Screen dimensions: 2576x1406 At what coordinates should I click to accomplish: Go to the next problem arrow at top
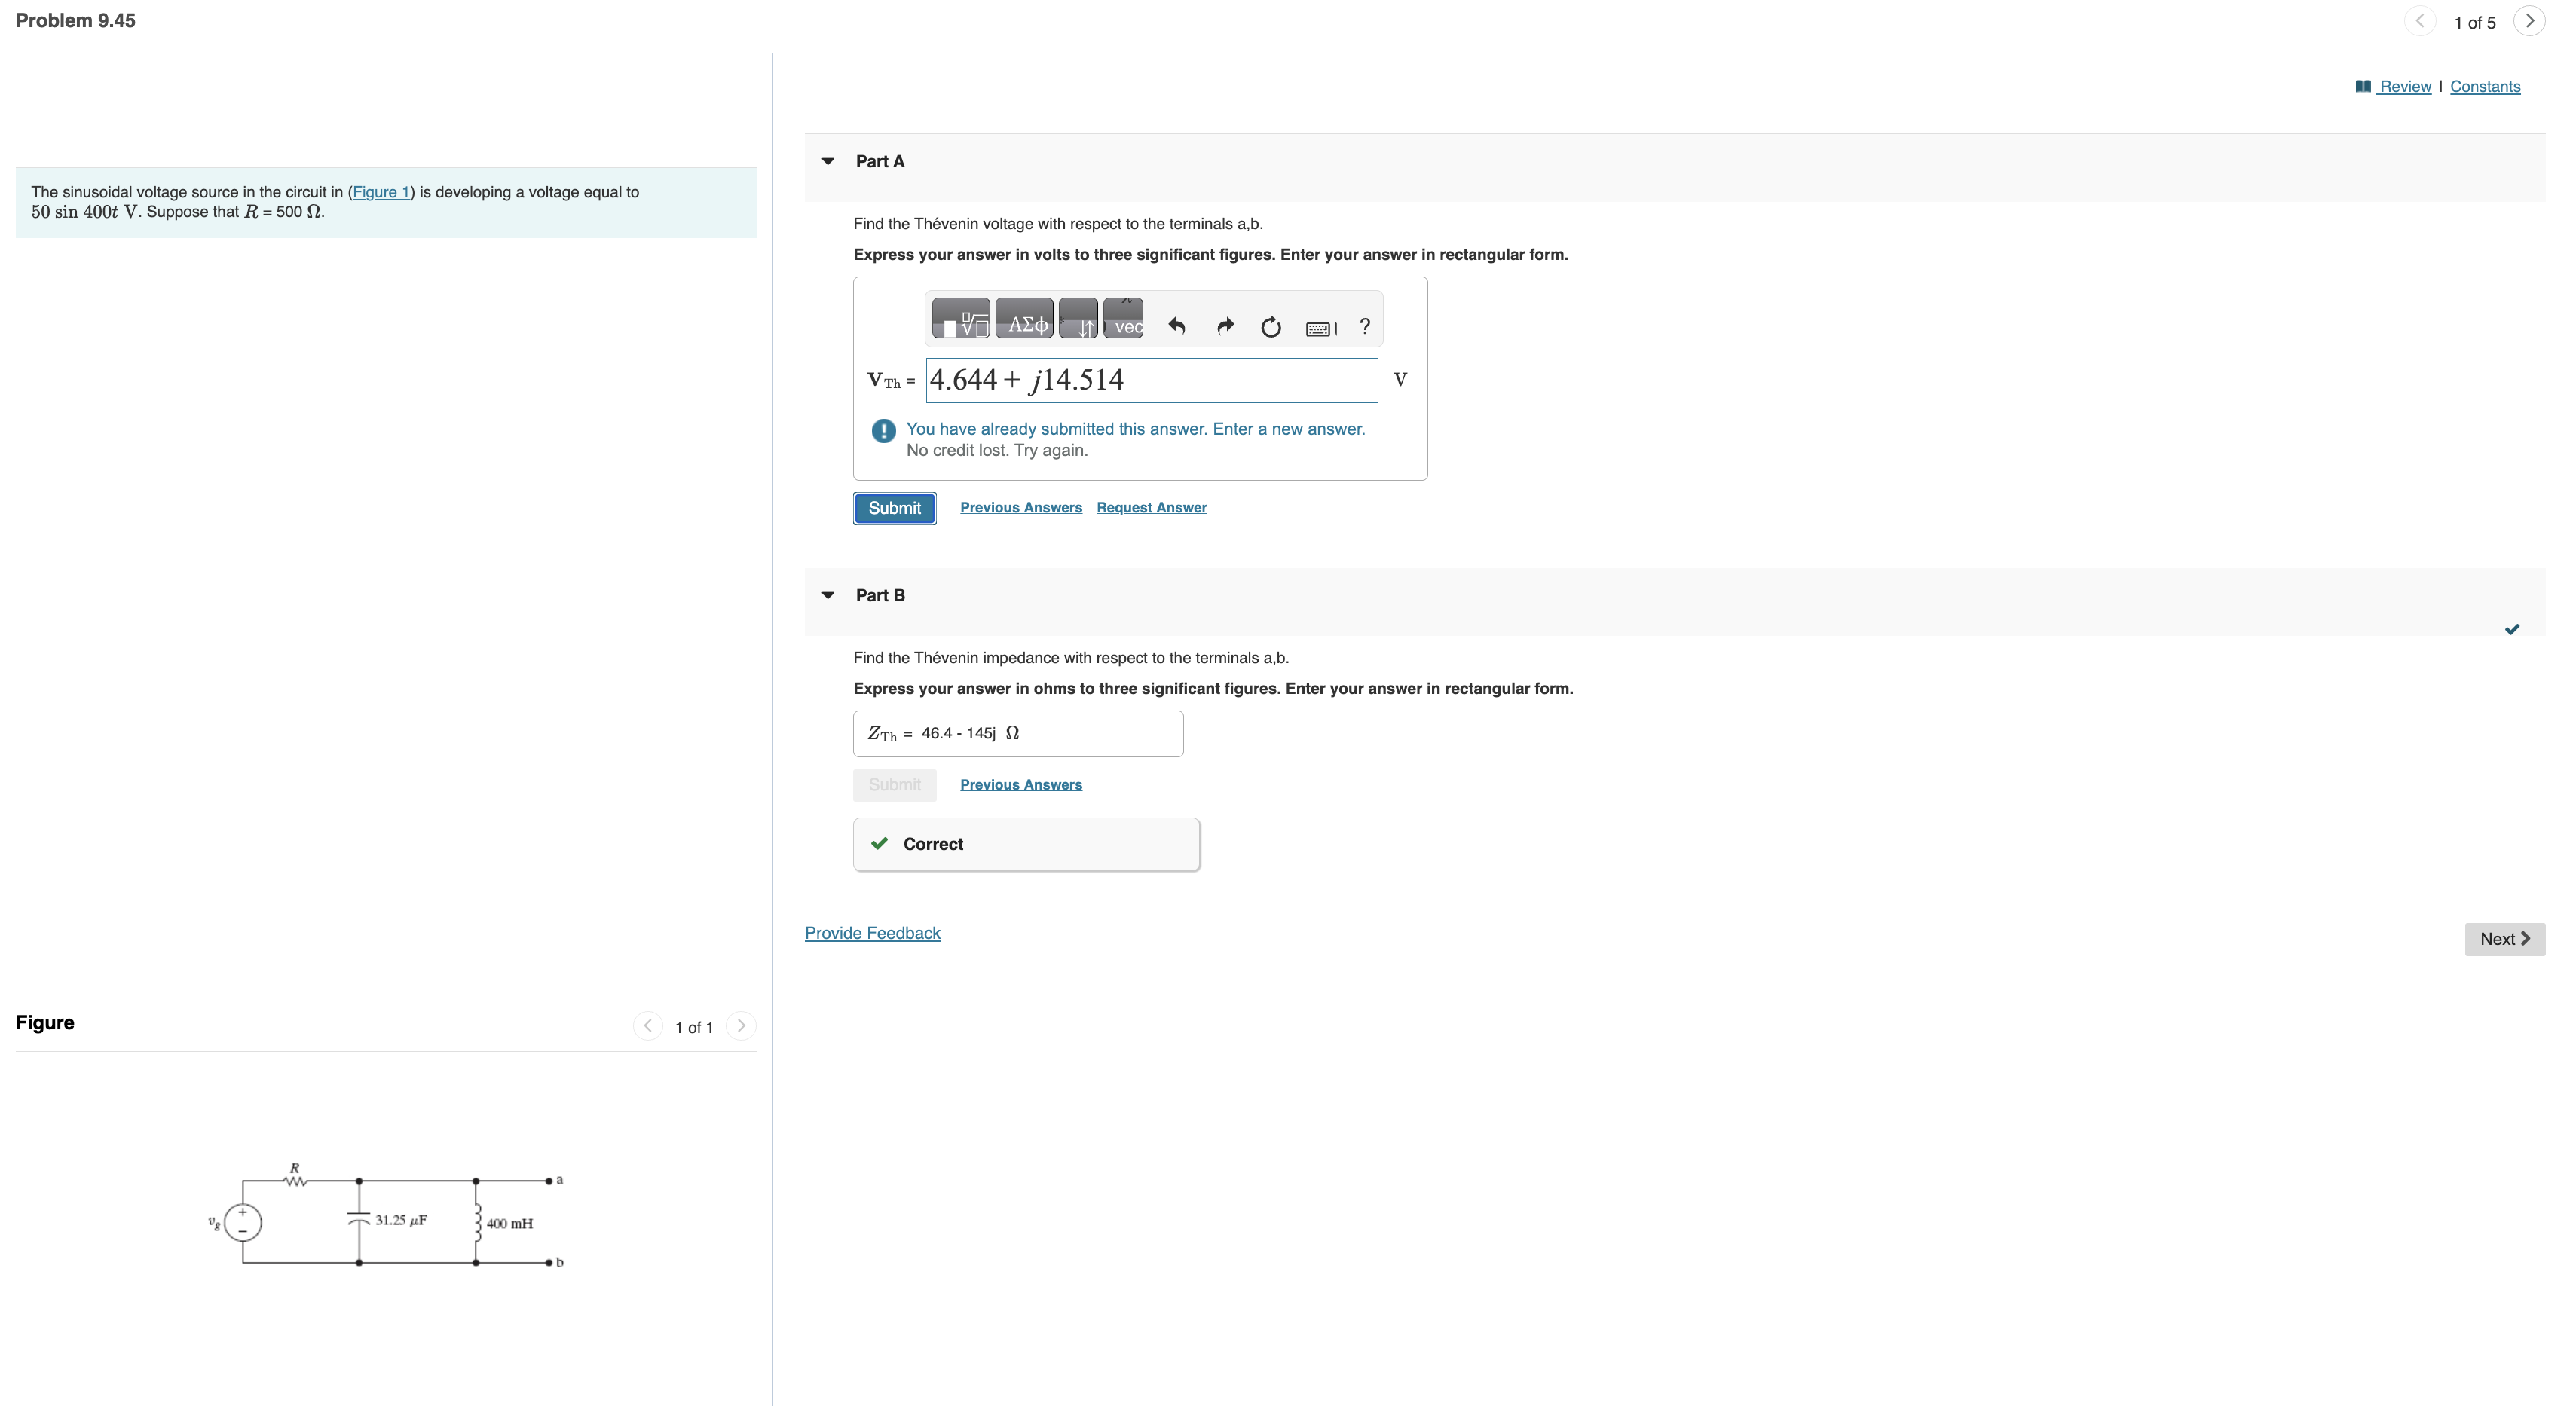(x=2529, y=21)
